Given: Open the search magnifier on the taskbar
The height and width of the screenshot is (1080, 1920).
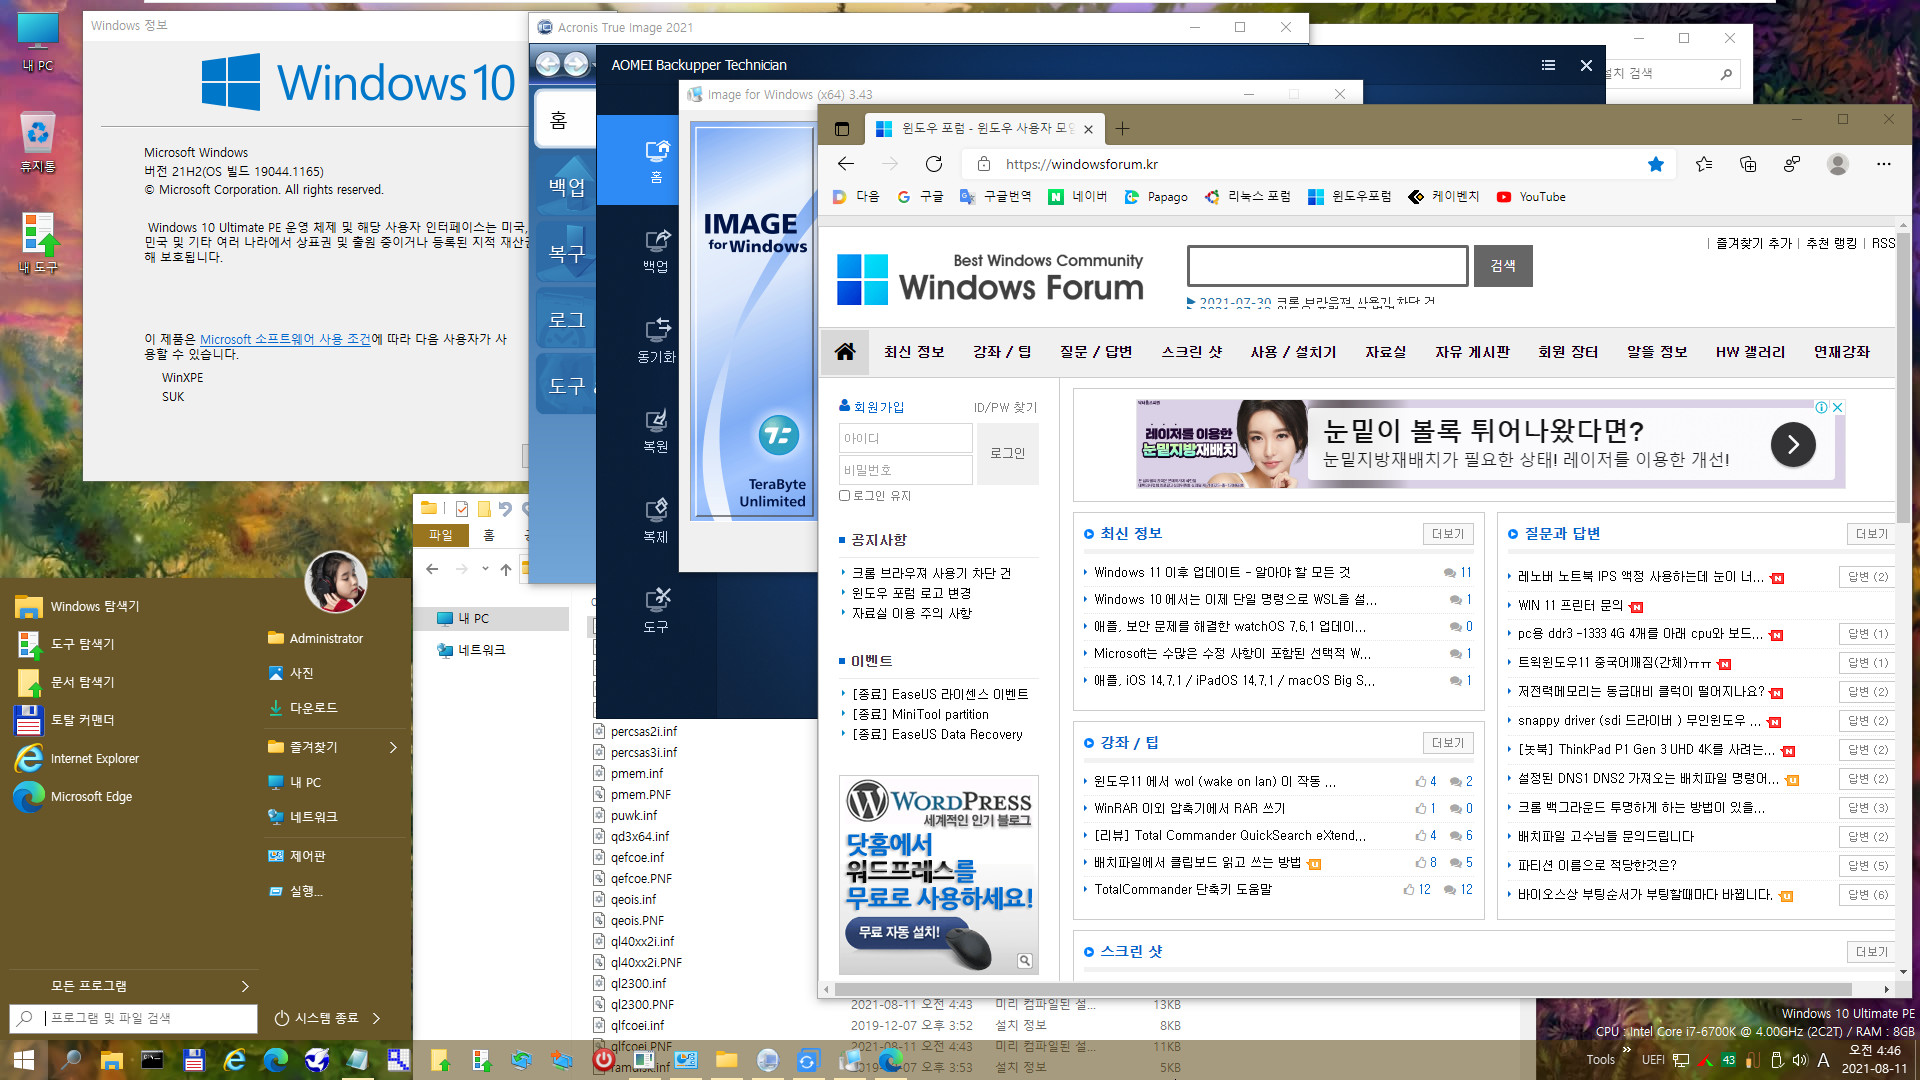Looking at the screenshot, I should 70,1059.
